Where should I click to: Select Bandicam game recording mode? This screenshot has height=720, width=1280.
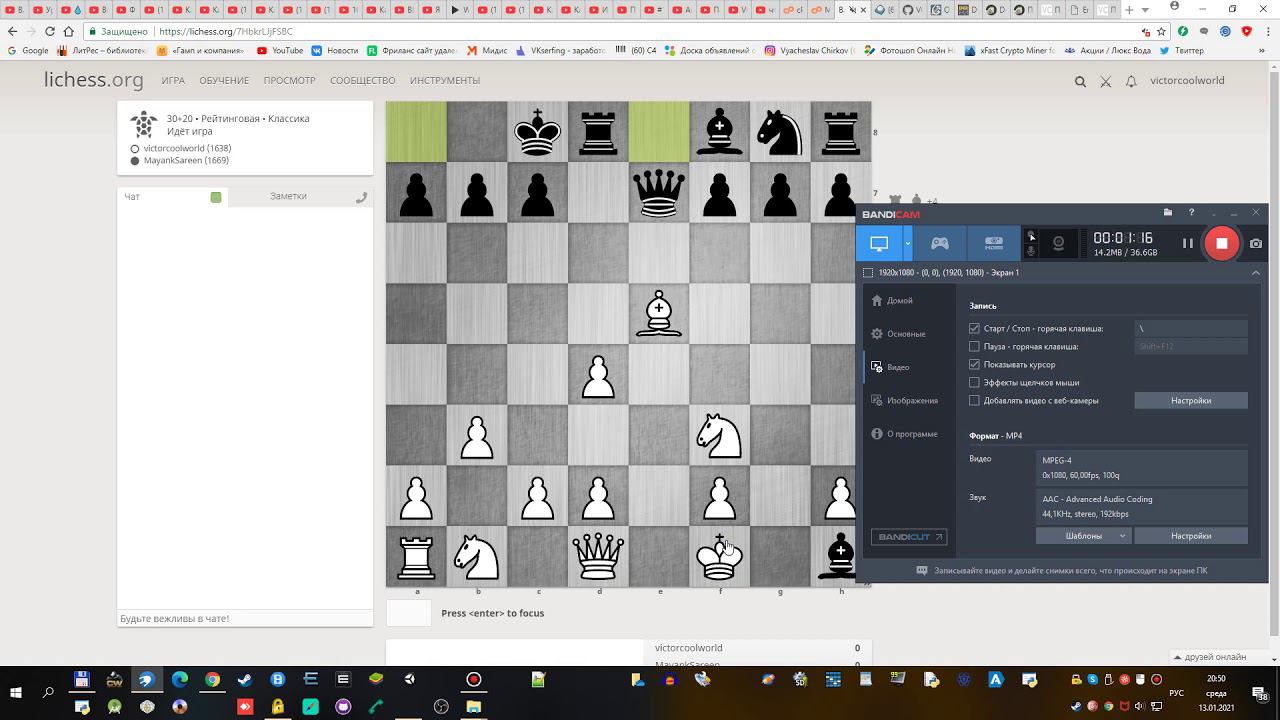(940, 243)
